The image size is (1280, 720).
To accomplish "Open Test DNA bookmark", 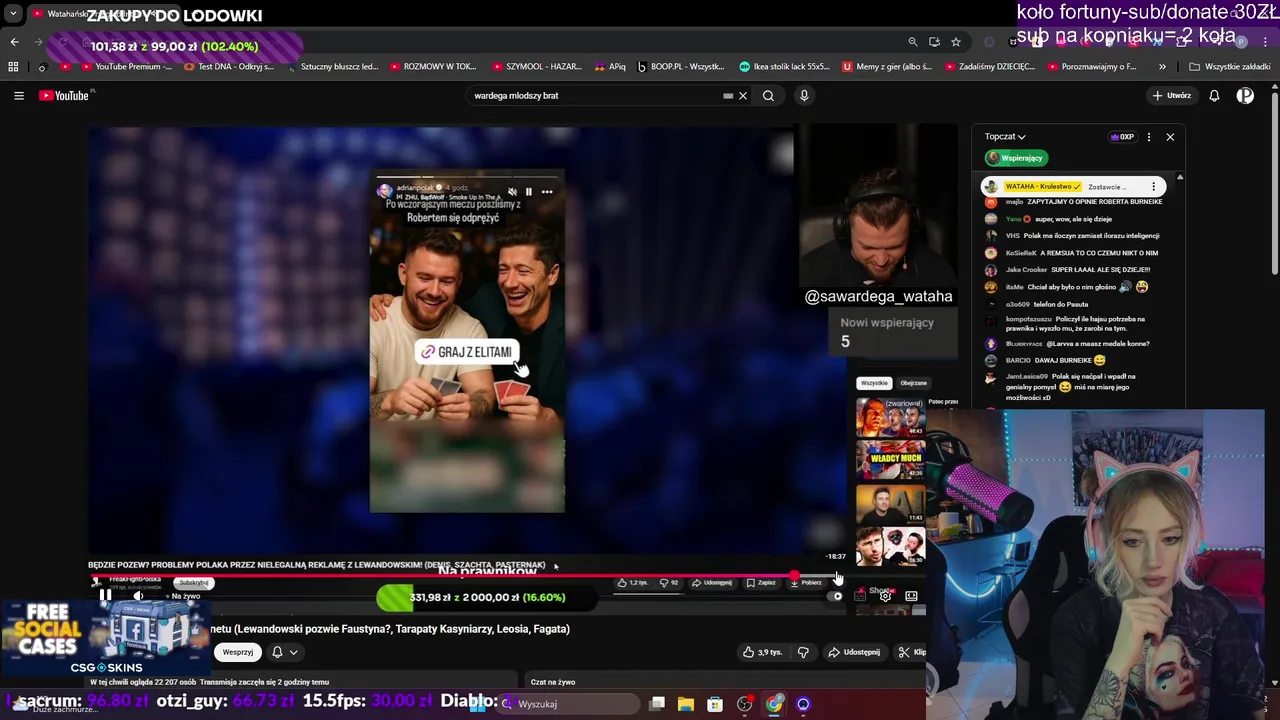I will (x=228, y=67).
